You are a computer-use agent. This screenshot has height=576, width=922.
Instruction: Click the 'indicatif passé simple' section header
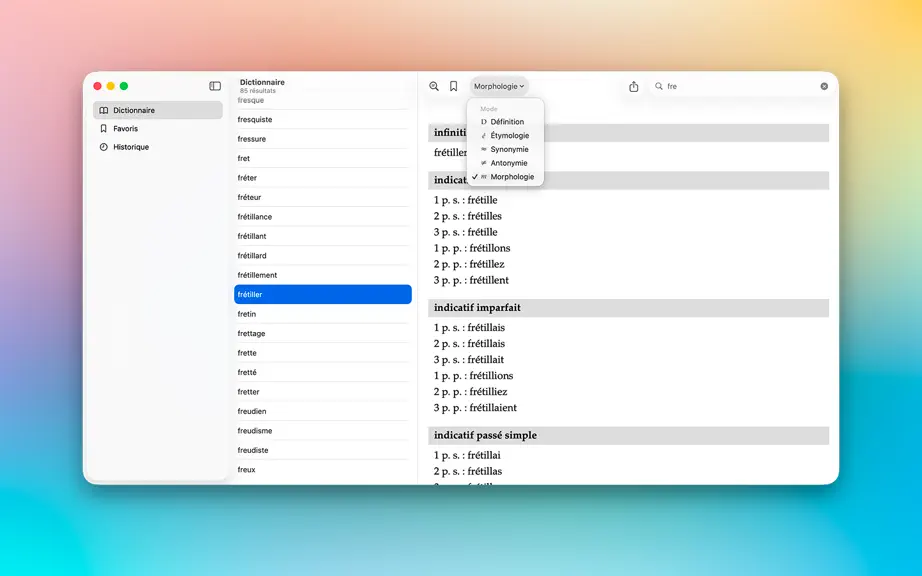[x=629, y=435]
